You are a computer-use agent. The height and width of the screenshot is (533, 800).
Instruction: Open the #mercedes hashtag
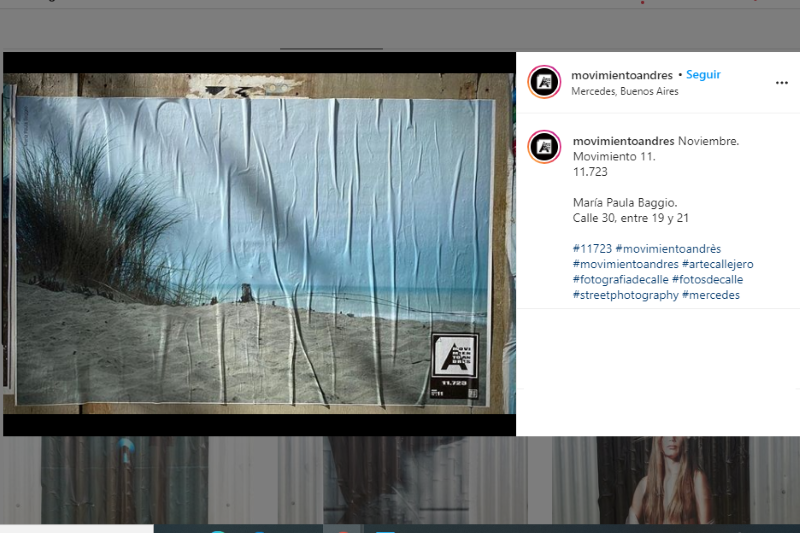pyautogui.click(x=711, y=295)
